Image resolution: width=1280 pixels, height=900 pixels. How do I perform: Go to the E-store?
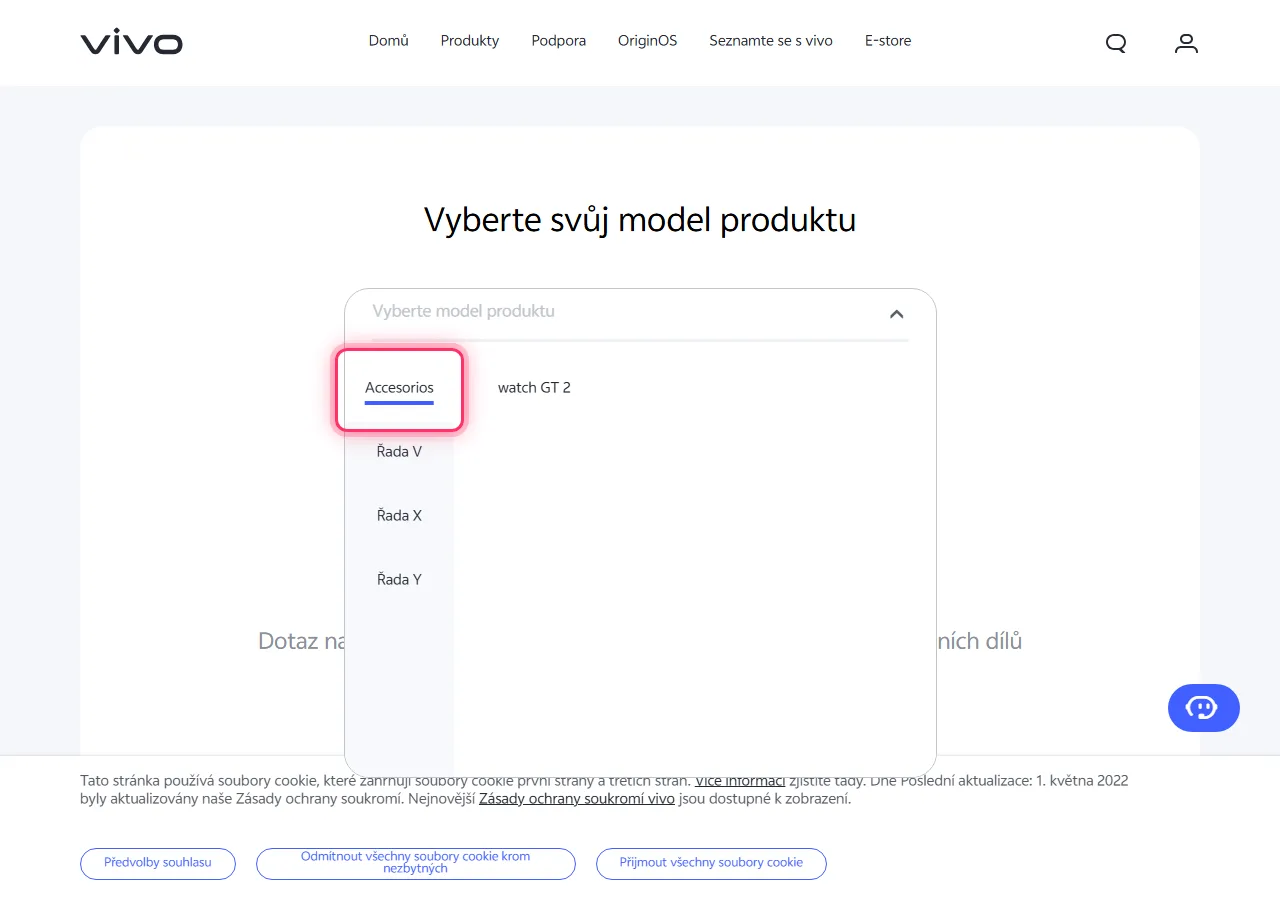(x=888, y=41)
